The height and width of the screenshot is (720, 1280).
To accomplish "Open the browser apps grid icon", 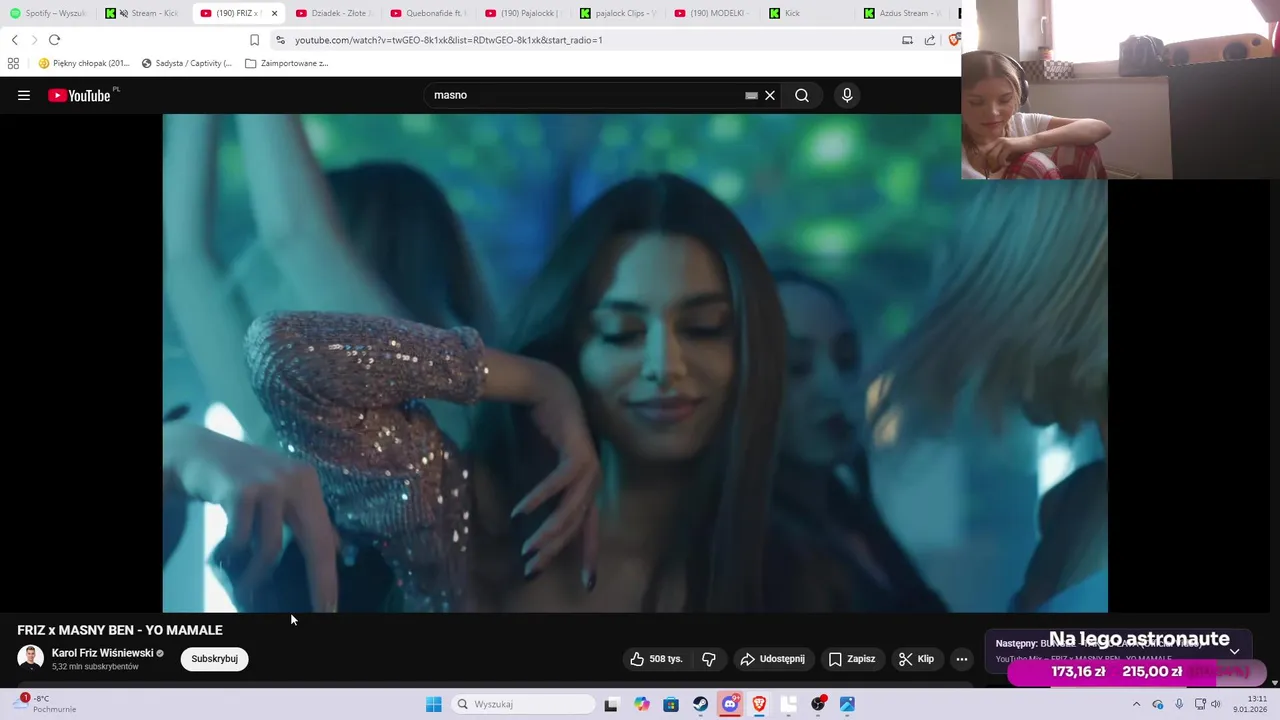I will click(13, 63).
